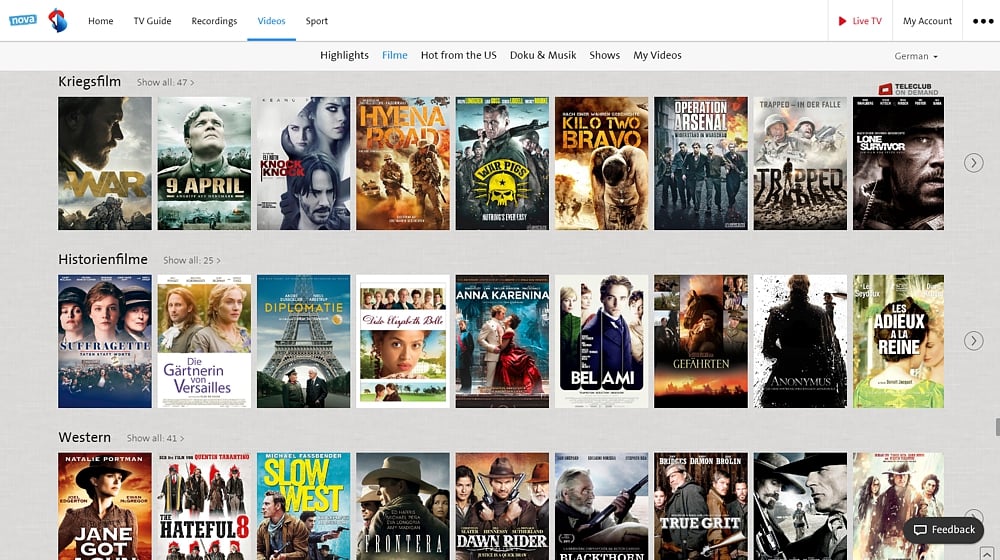Open the Knock Knock movie poster
This screenshot has width=1000, height=560.
click(304, 163)
